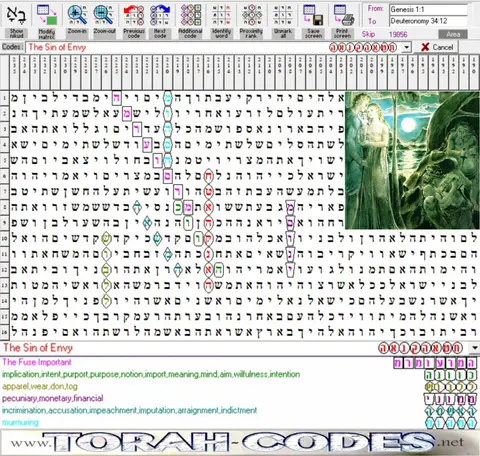
Task: Select matrix row header 10
Action: (5, 238)
